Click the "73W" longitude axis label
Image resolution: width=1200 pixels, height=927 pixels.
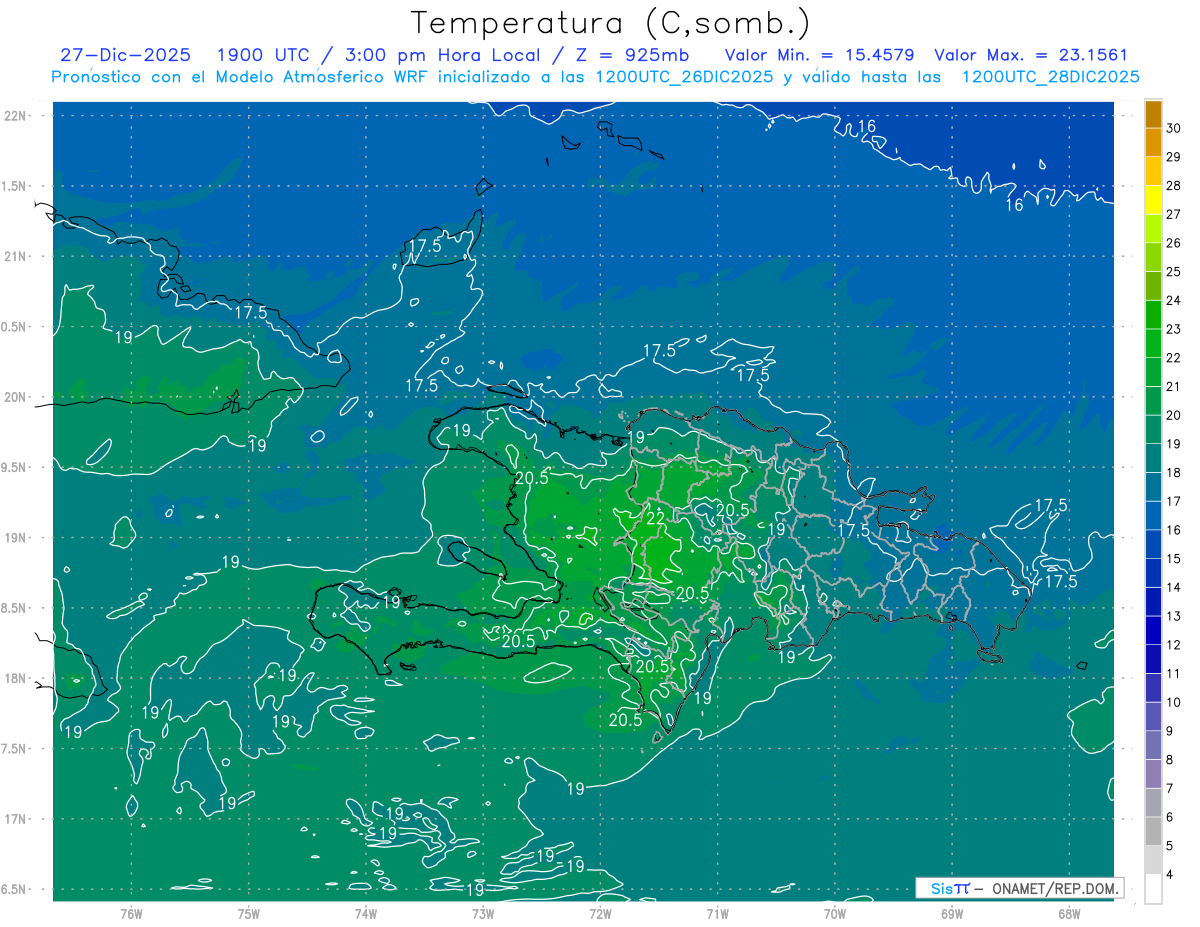483,913
